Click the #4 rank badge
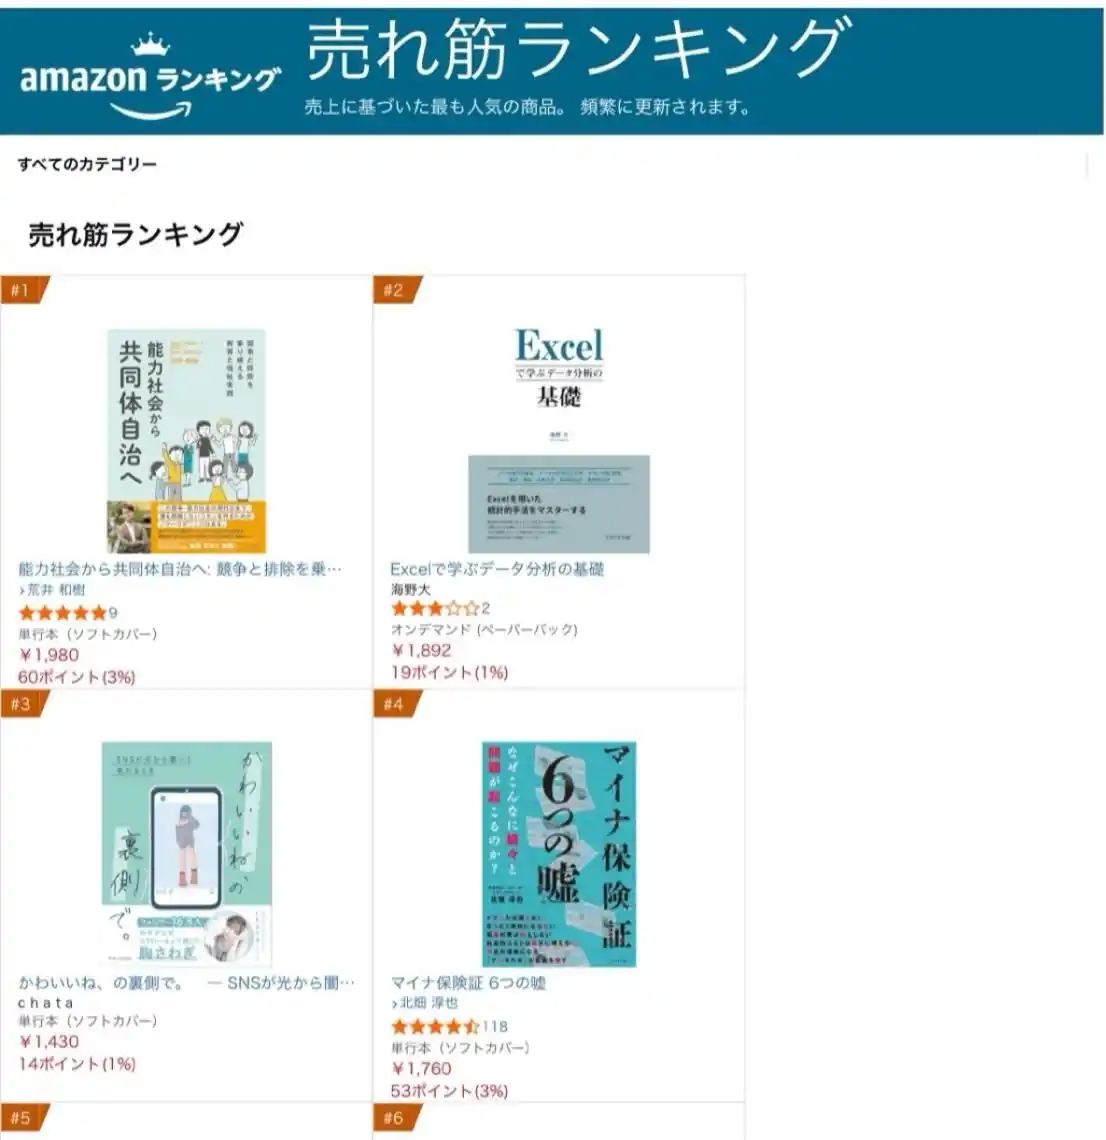Screen dimensions: 1106x1140 point(393,704)
